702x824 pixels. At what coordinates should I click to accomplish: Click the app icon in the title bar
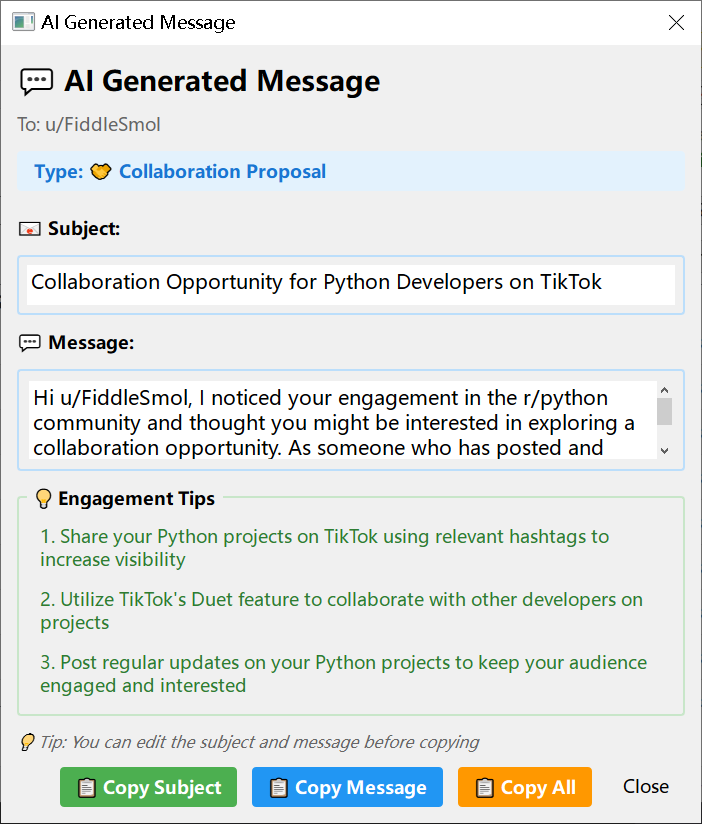22,21
